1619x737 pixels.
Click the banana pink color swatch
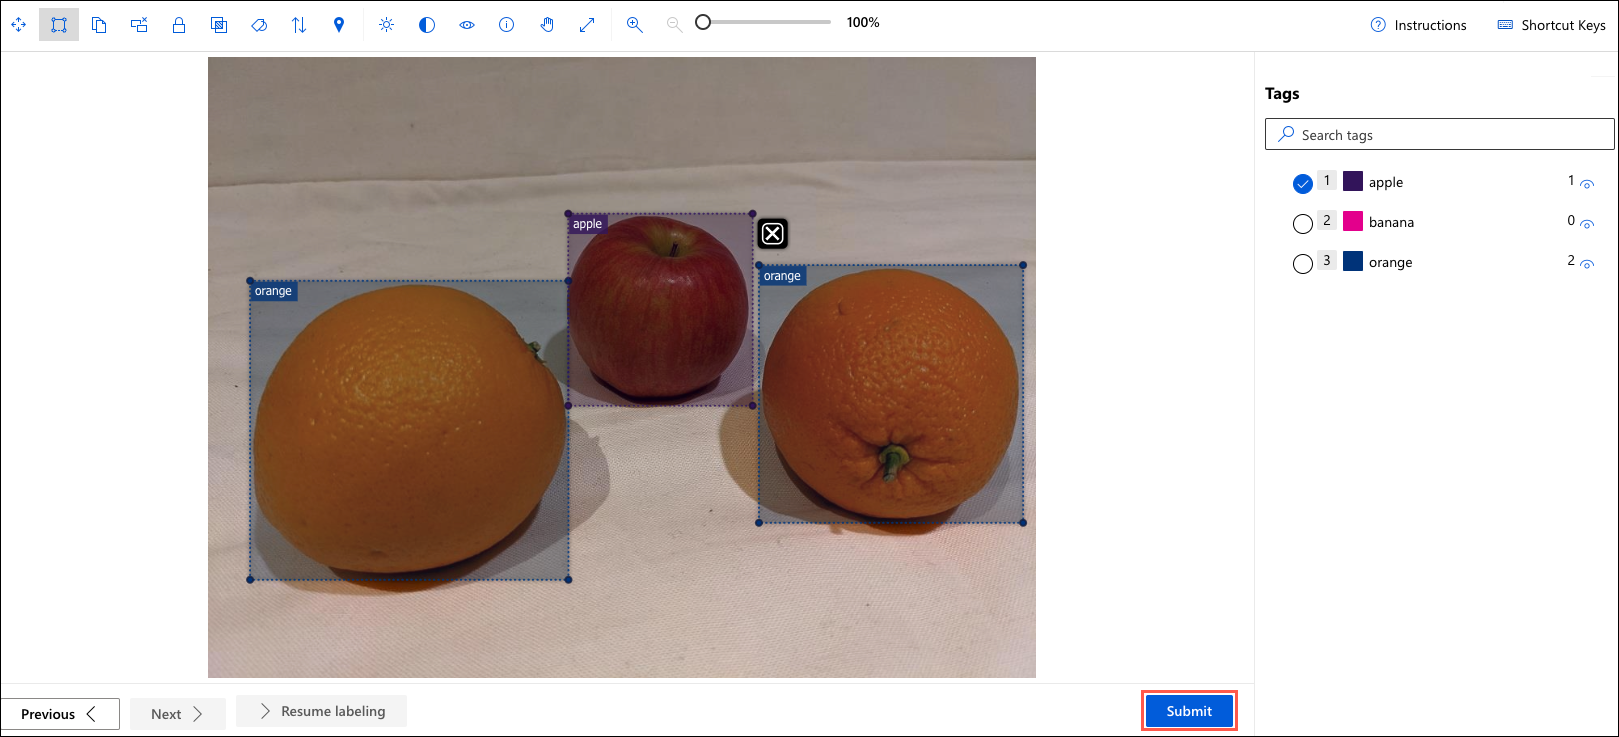[1353, 221]
